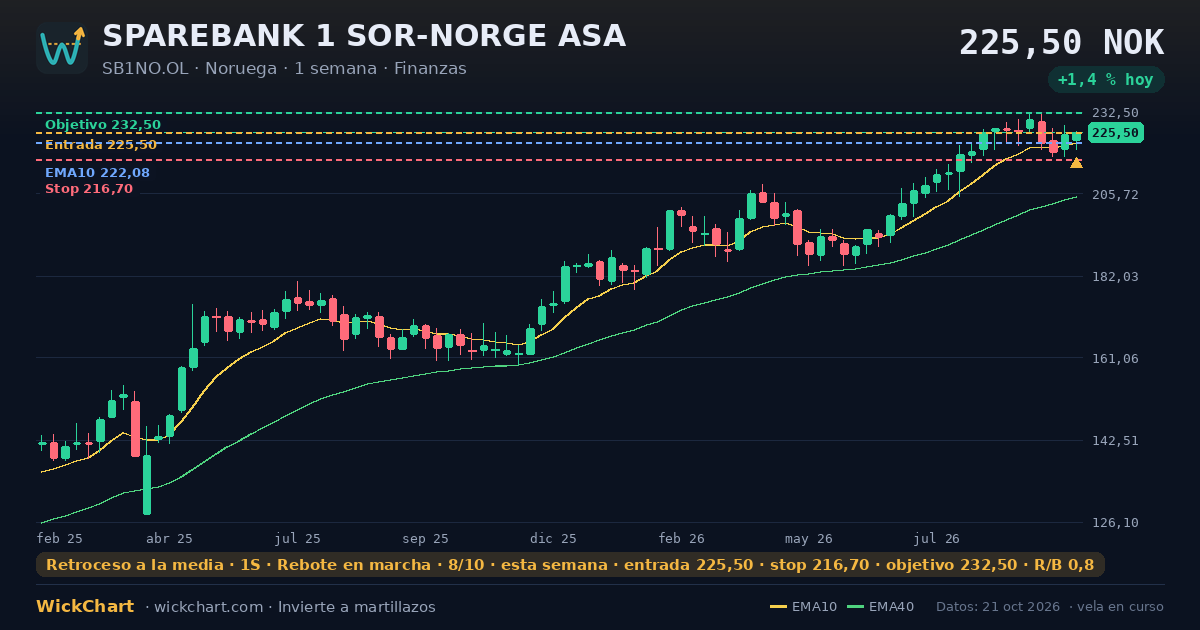Click the 205,72 price axis value
This screenshot has height=630, width=1200.
click(1115, 194)
